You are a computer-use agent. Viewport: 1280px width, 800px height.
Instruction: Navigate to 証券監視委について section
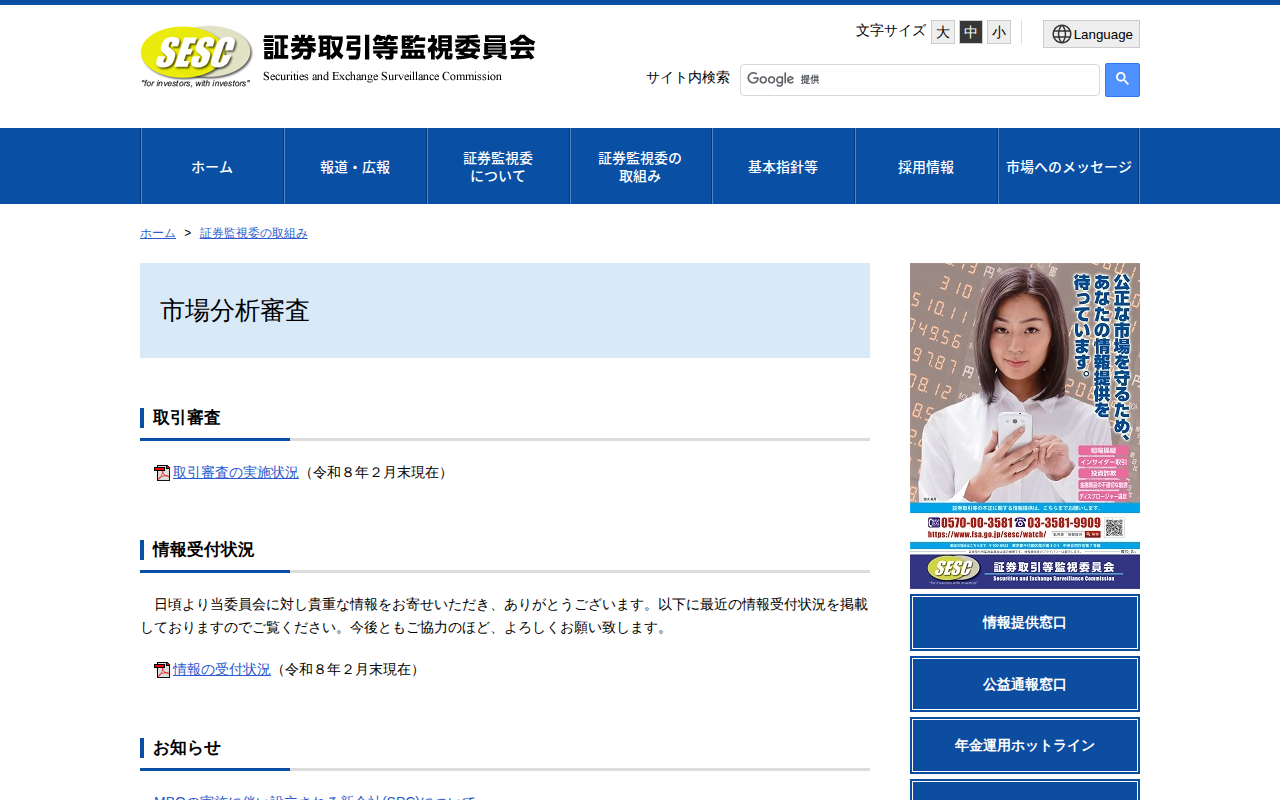click(498, 166)
